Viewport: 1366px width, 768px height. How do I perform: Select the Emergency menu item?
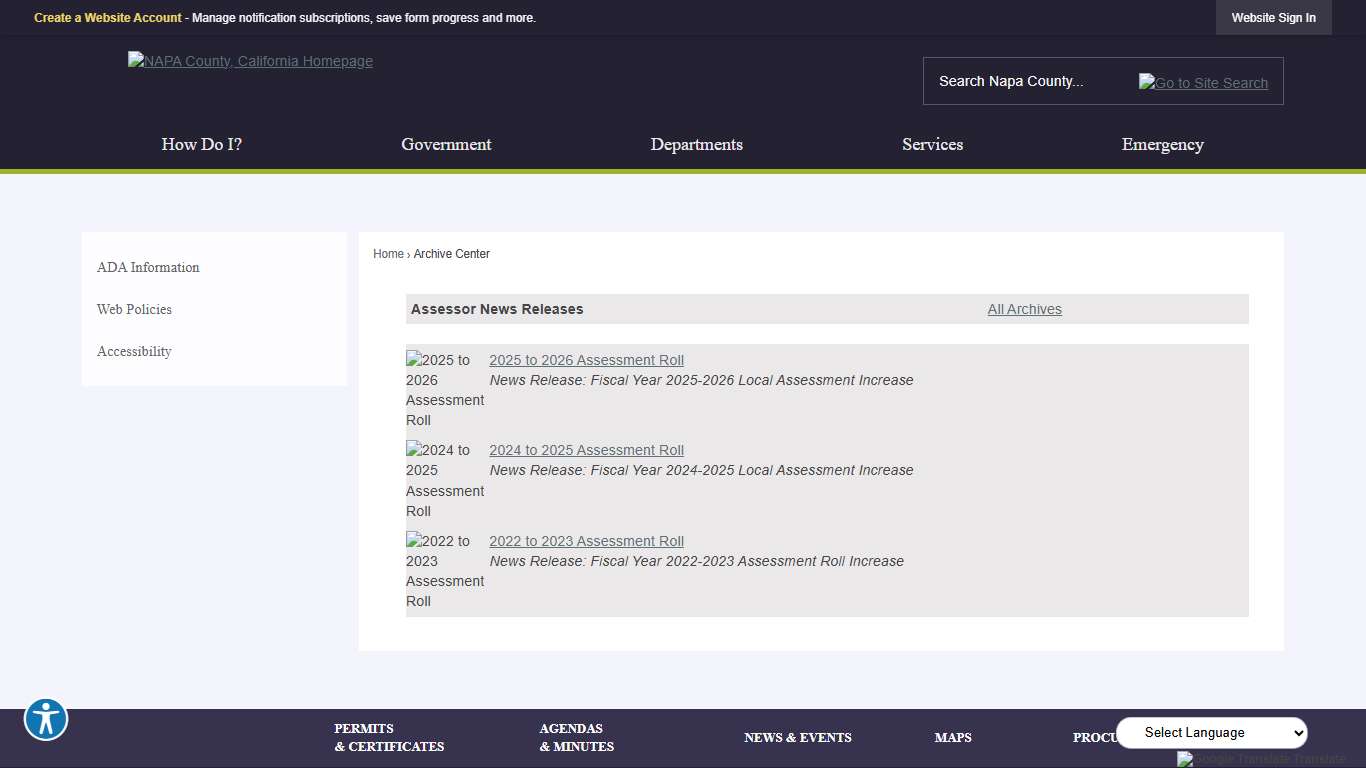[1162, 144]
